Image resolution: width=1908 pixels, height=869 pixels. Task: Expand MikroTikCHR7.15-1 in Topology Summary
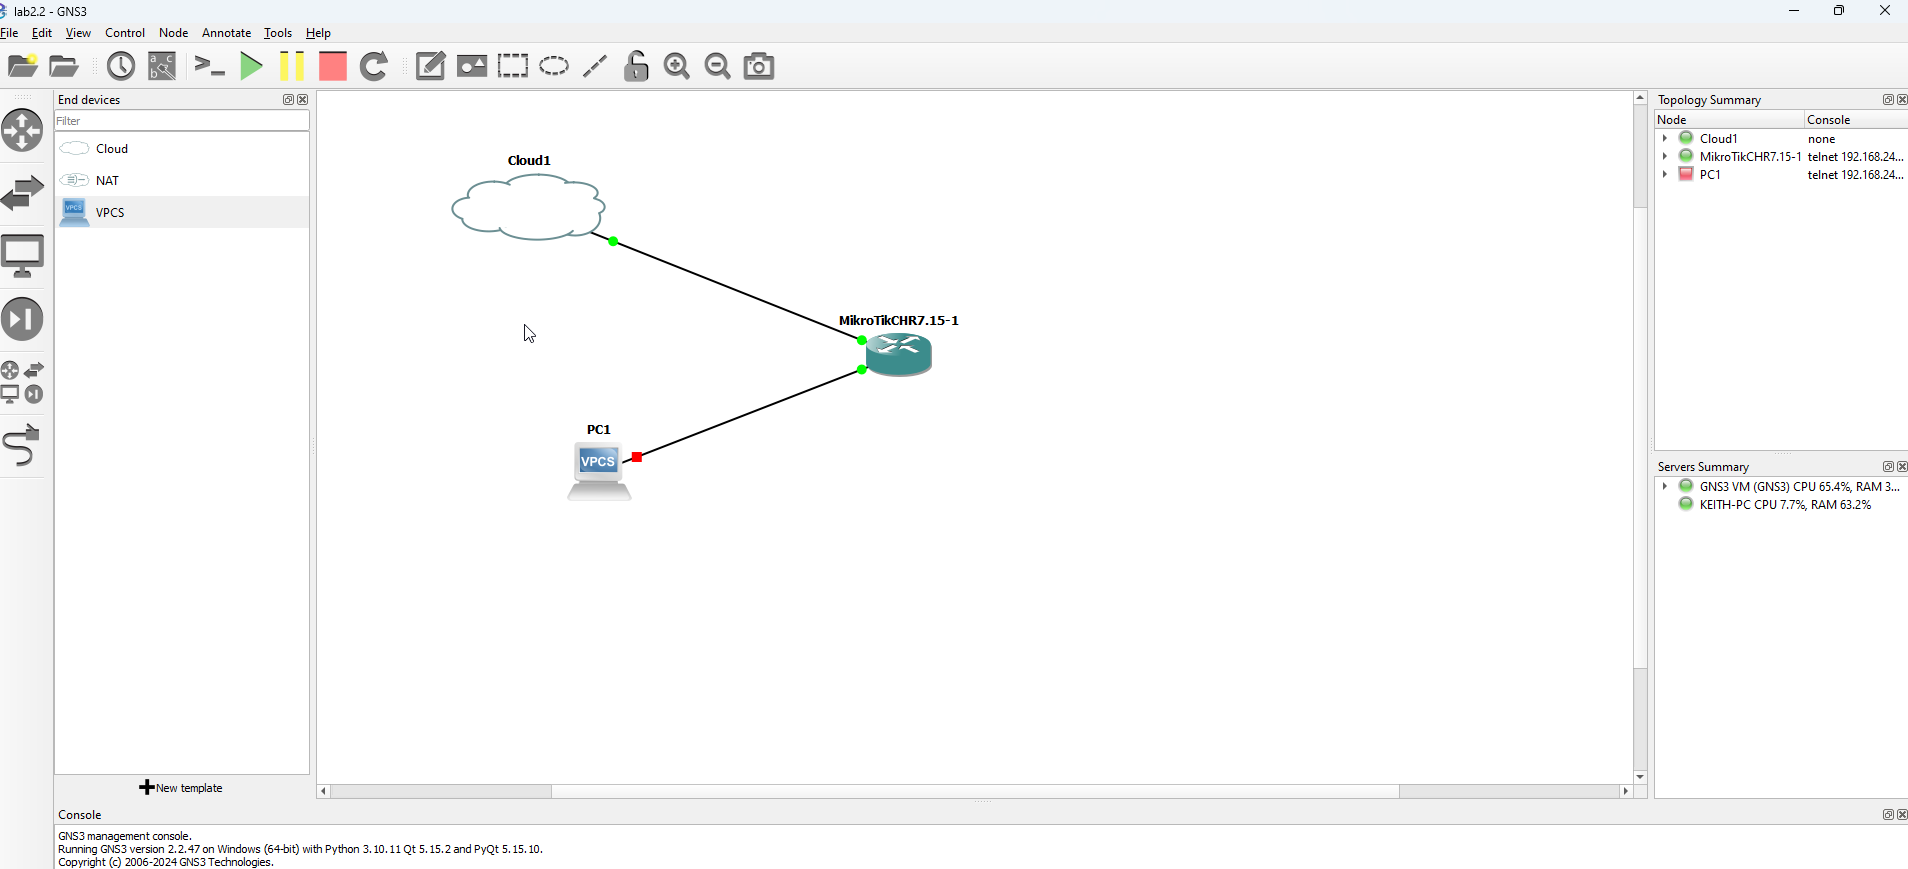point(1665,156)
